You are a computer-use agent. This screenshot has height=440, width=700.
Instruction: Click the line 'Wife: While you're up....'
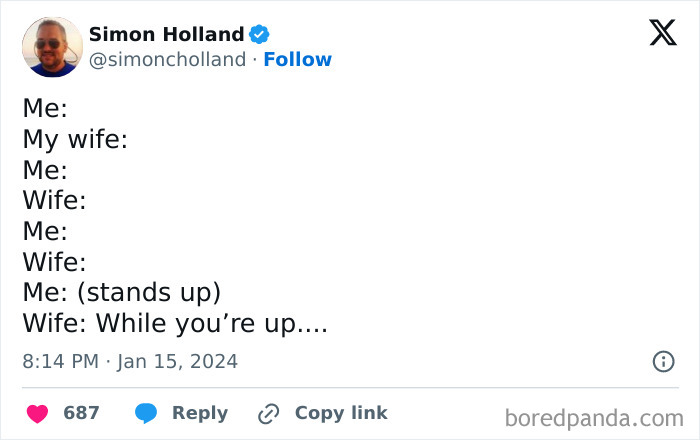tap(175, 323)
